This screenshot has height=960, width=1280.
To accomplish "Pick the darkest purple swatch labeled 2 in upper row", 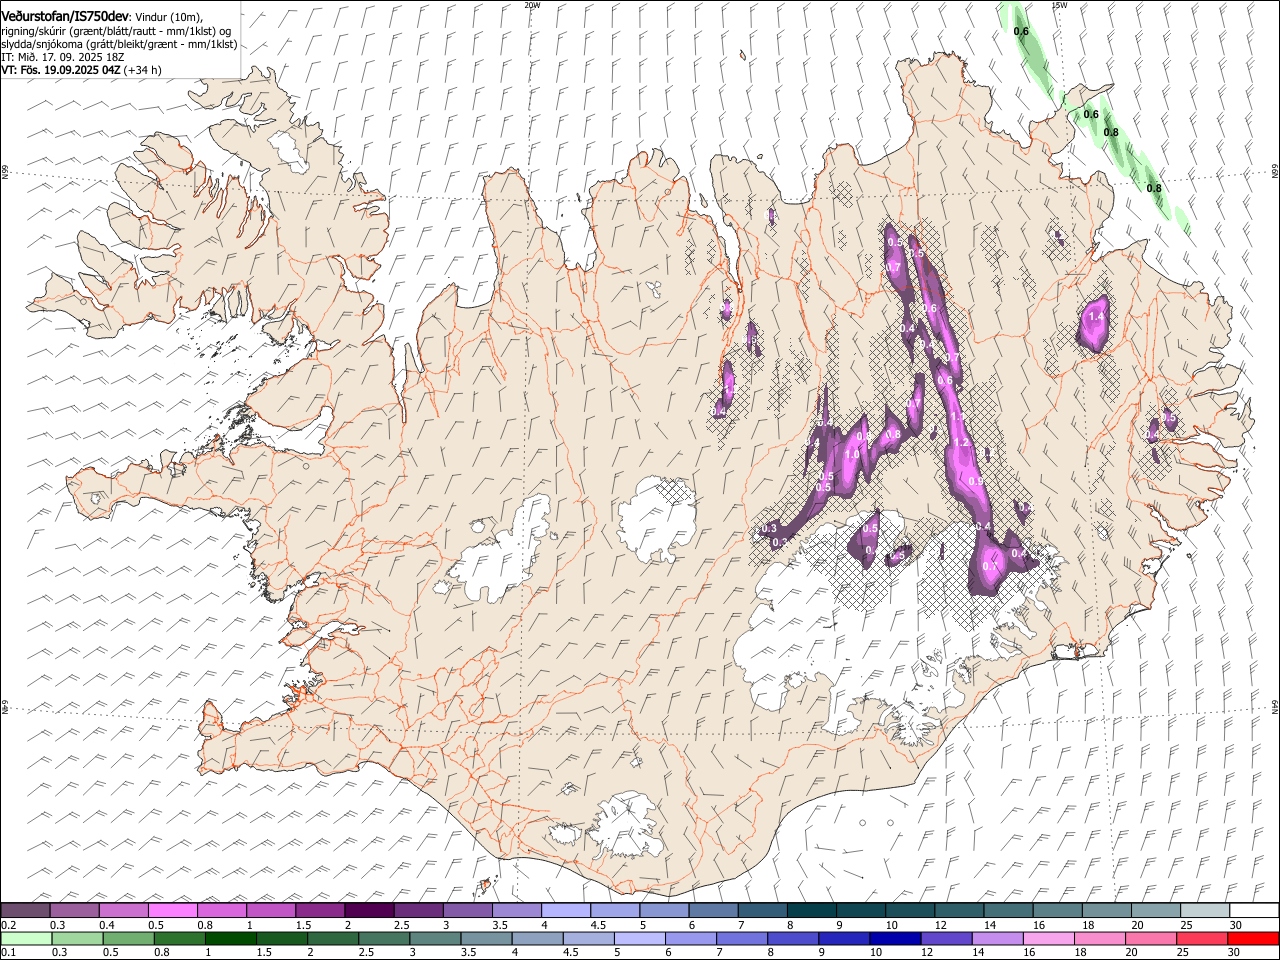I will tap(369, 911).
